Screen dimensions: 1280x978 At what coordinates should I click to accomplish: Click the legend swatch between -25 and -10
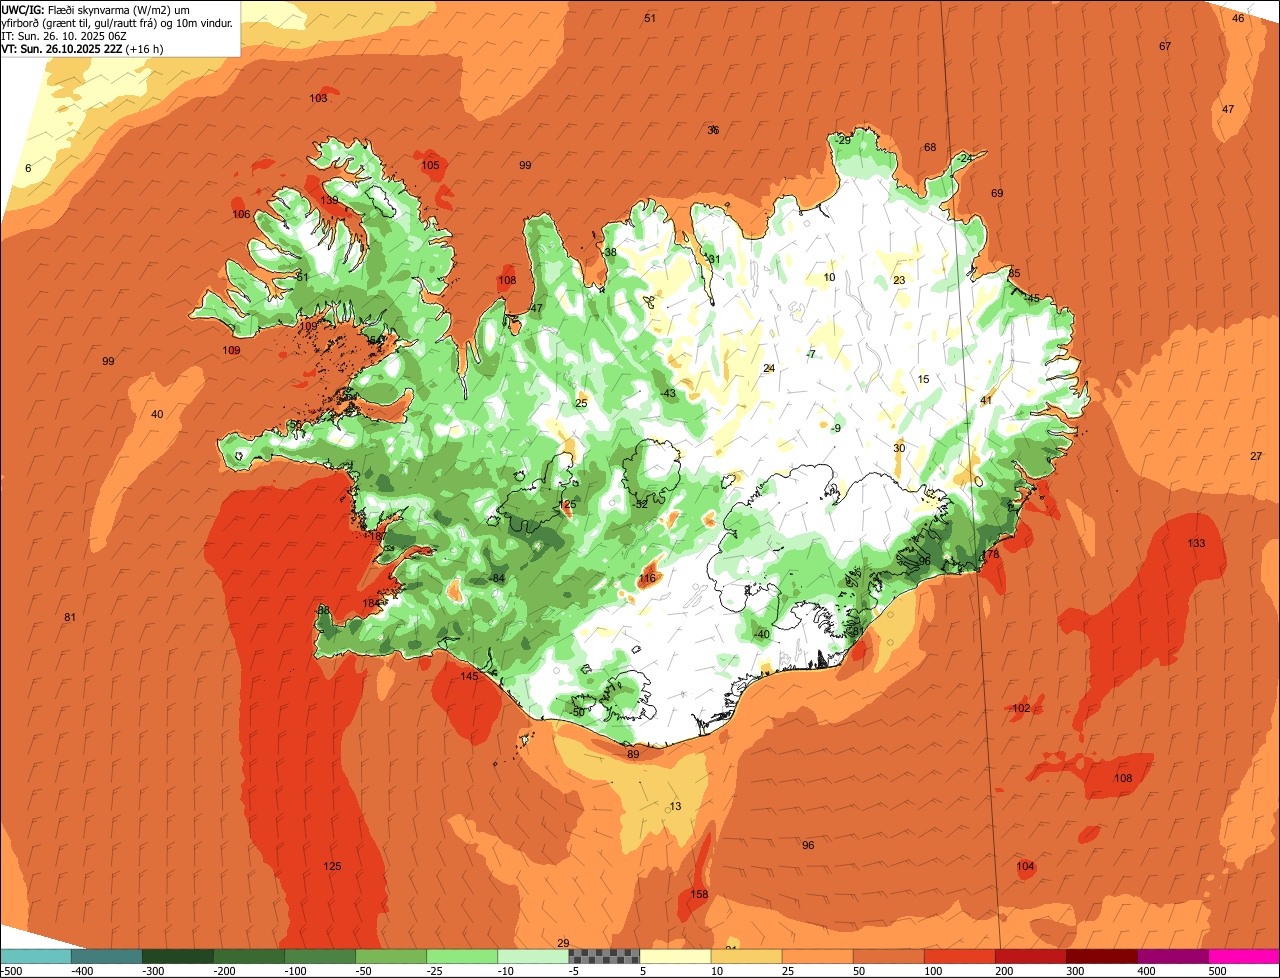(x=462, y=956)
